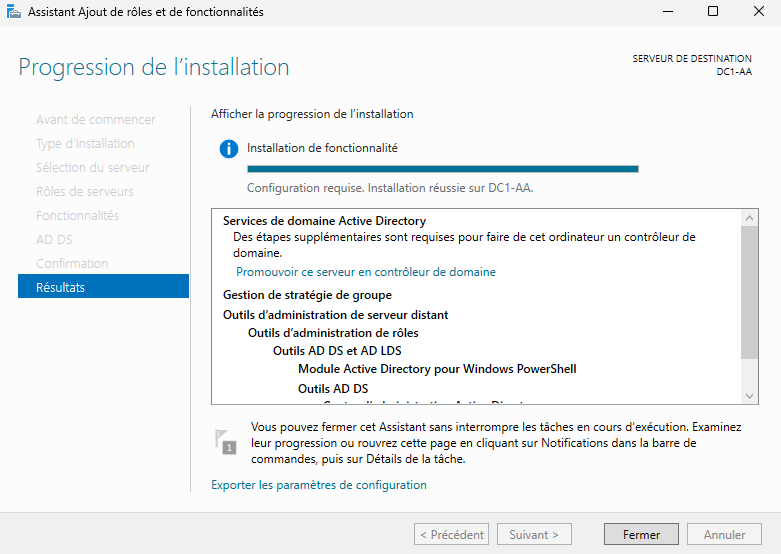The image size is (781, 554).
Task: Select the AD DS step in sidebar
Action: point(54,240)
